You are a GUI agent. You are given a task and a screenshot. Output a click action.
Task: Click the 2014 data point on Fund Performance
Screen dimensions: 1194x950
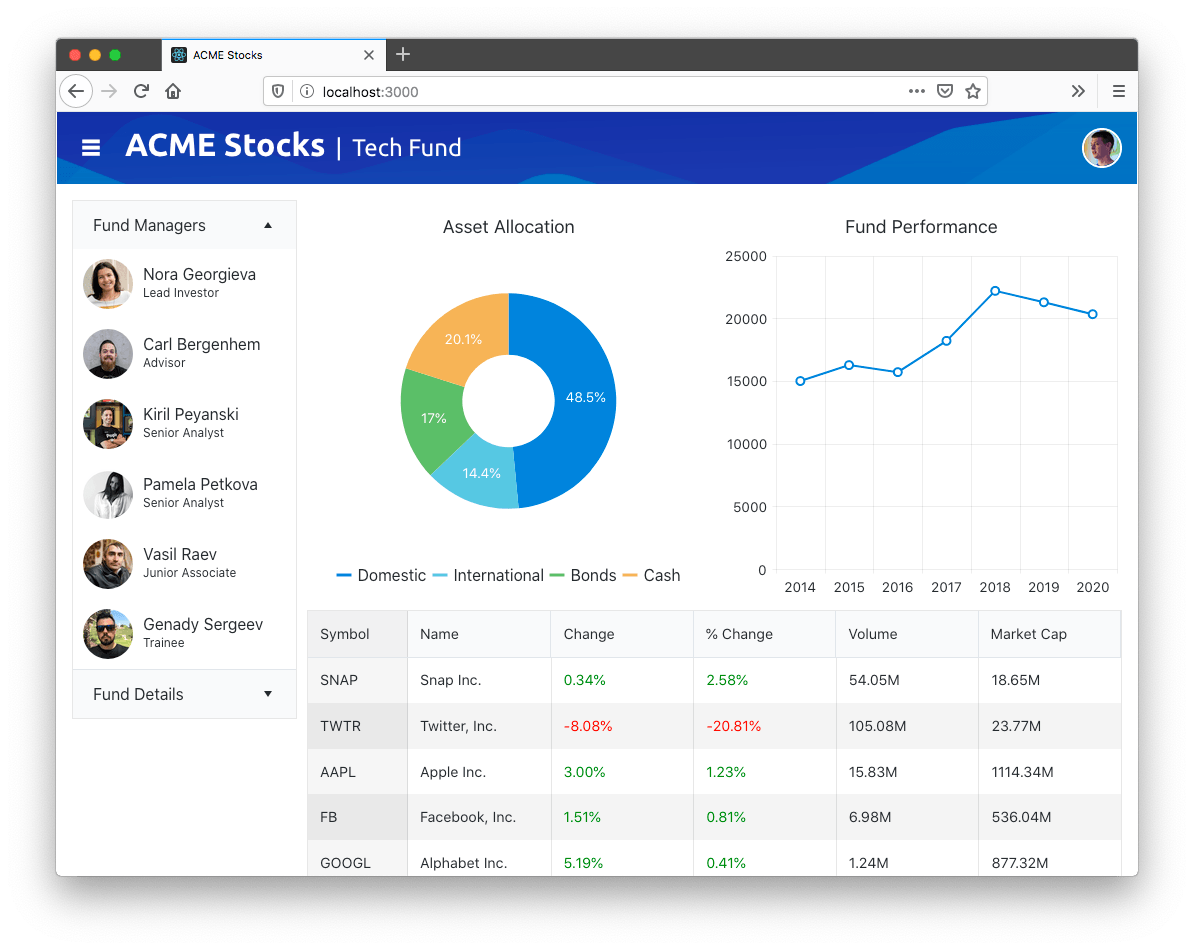800,381
